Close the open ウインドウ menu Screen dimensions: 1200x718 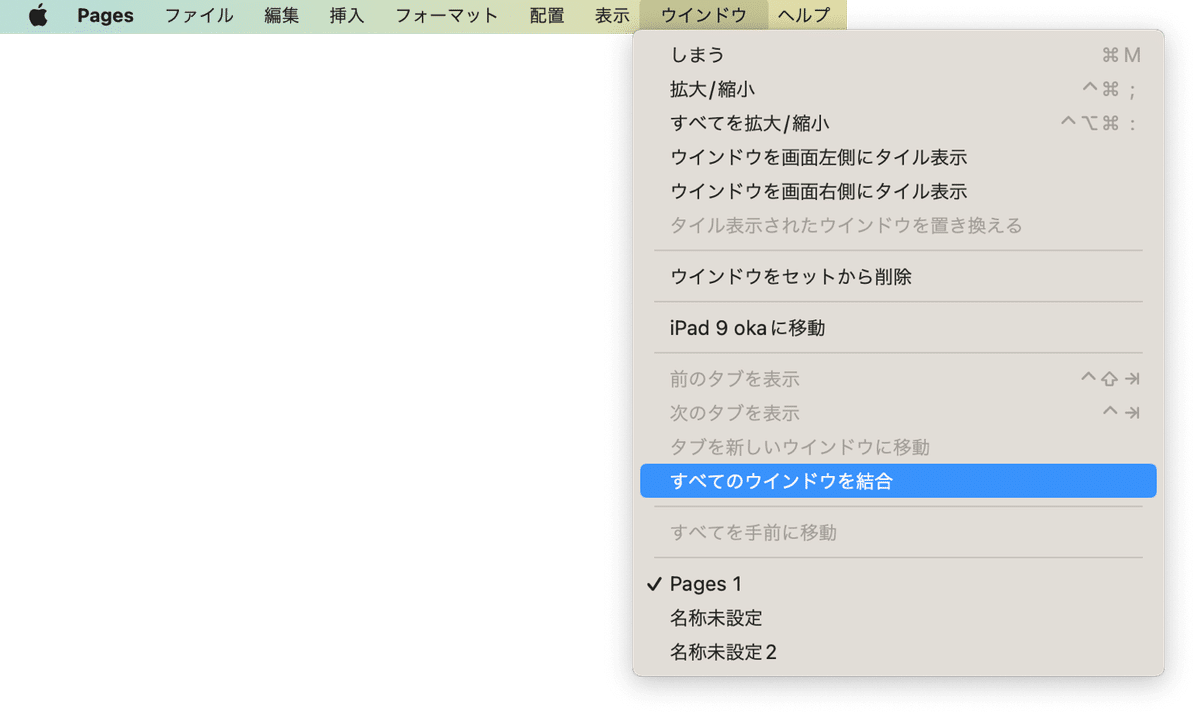point(703,16)
